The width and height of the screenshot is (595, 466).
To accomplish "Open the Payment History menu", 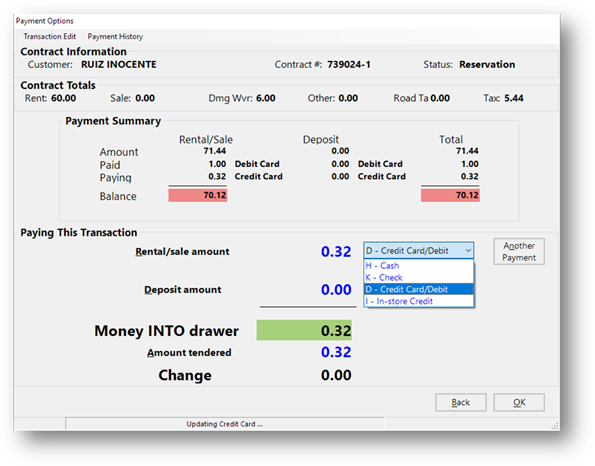I will pos(115,36).
